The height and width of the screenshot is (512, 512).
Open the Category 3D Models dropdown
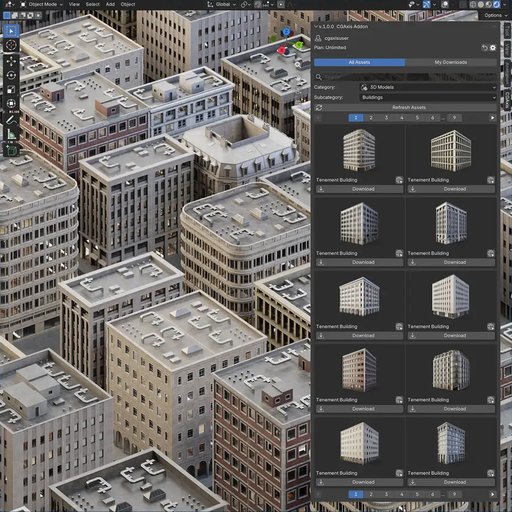coord(428,87)
